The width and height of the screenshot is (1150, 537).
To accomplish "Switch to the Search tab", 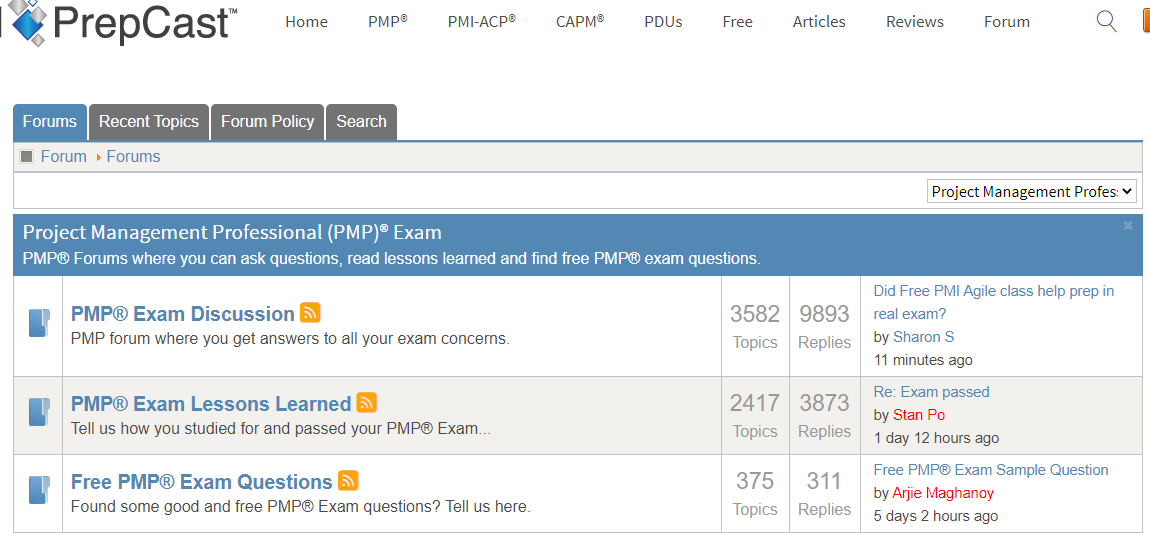I will [362, 122].
